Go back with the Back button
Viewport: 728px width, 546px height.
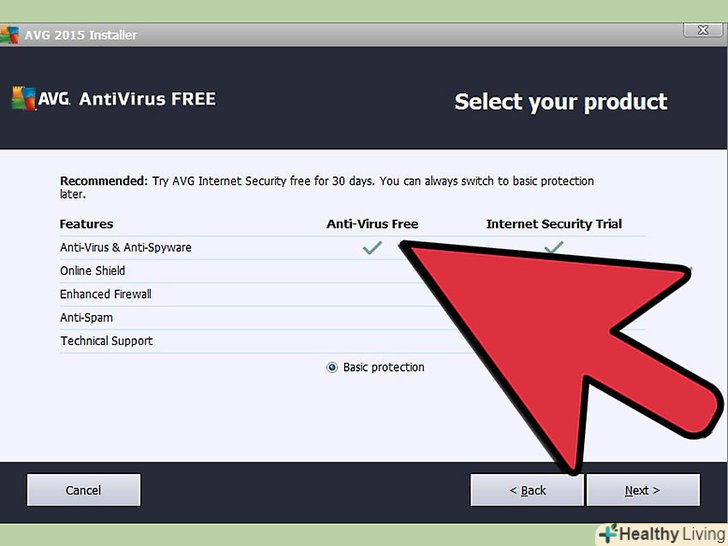(x=527, y=490)
